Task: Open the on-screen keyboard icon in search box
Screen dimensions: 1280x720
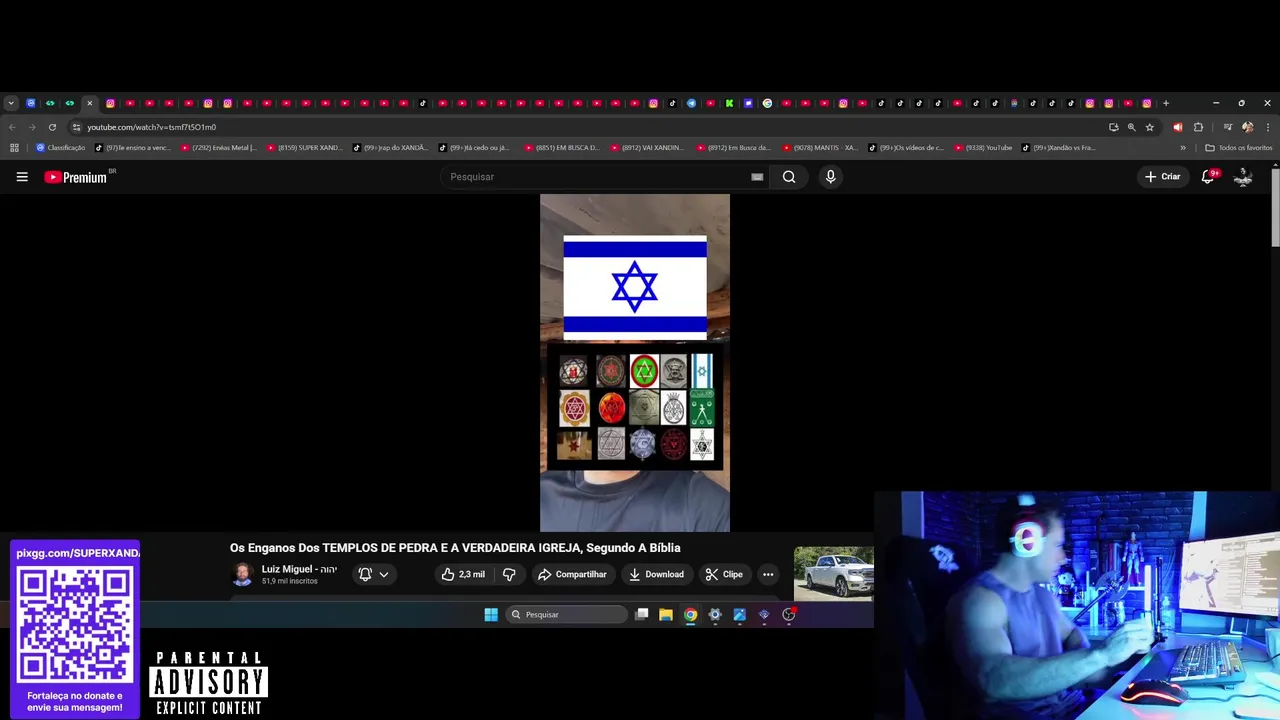Action: point(757,177)
